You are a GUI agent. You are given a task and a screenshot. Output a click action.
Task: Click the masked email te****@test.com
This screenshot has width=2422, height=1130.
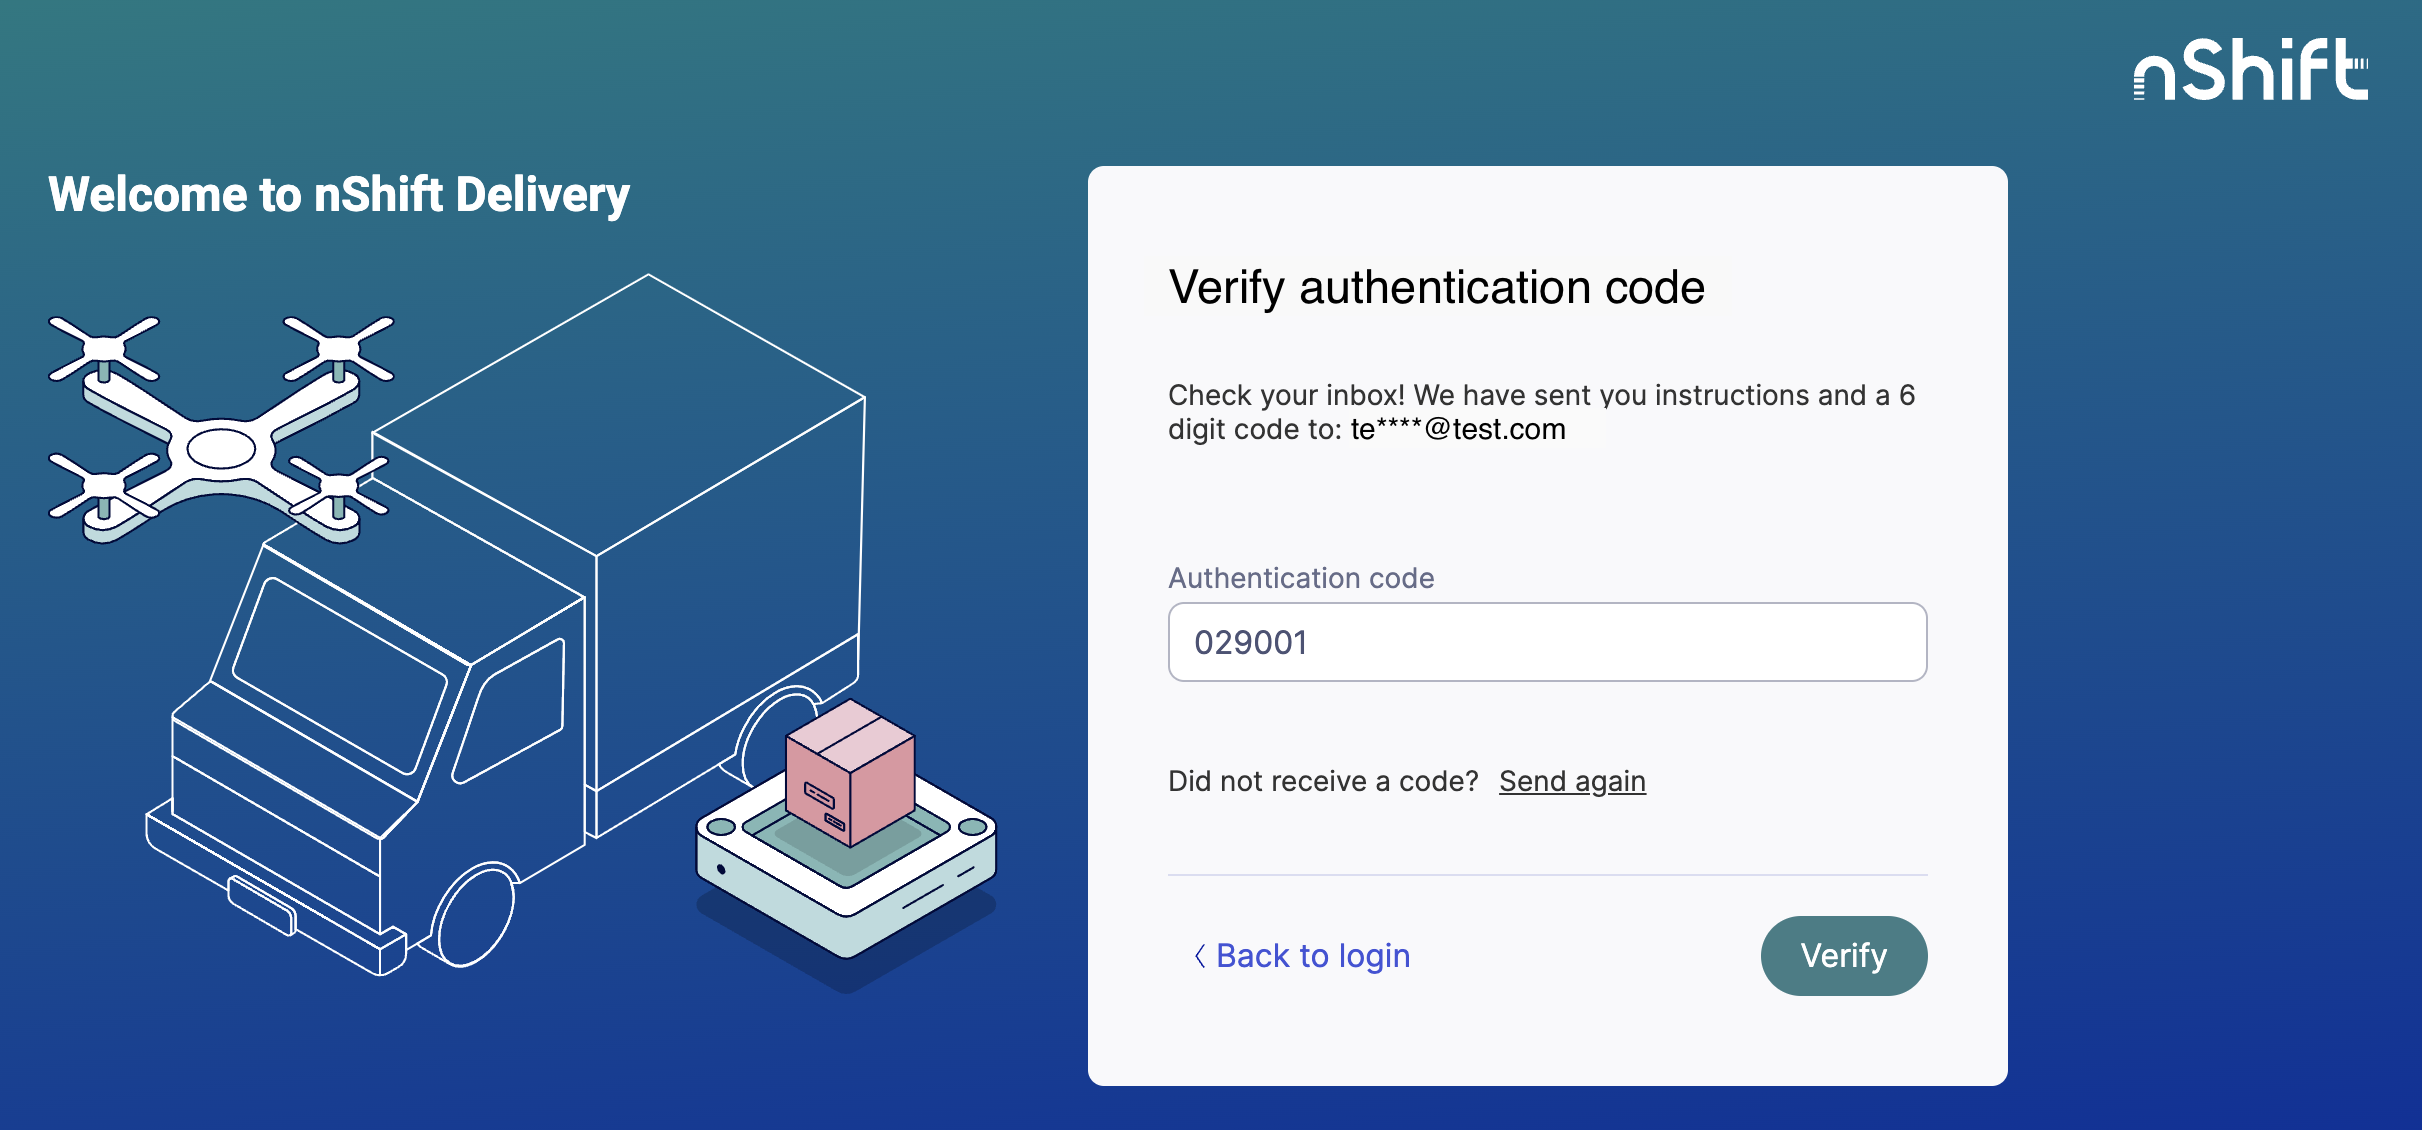coord(1458,430)
